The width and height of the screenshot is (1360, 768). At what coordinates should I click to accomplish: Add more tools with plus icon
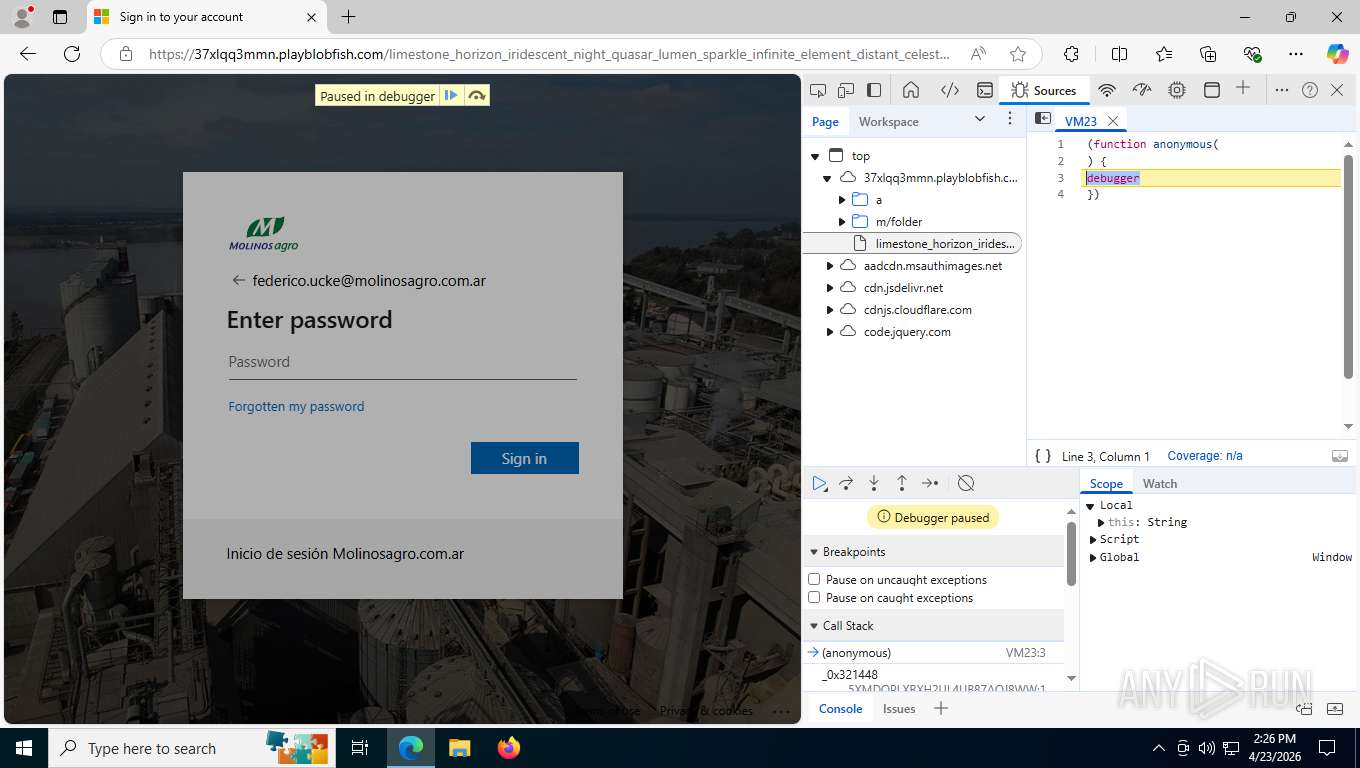(x=1243, y=88)
